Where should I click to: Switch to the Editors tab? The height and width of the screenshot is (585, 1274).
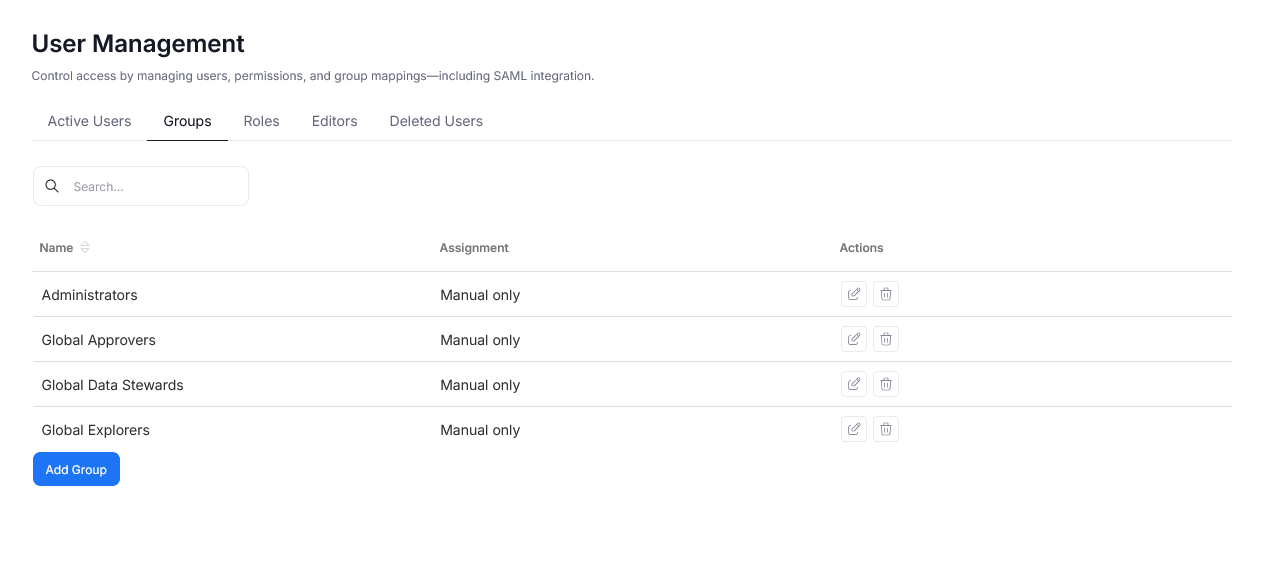334,121
